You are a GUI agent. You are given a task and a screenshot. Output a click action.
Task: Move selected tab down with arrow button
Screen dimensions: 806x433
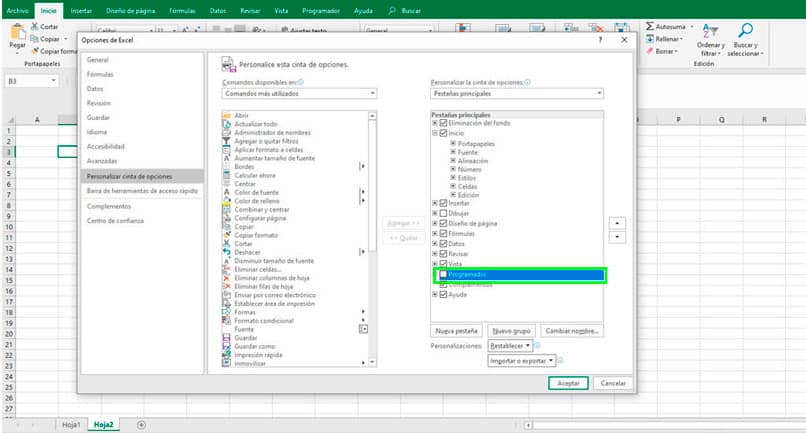pos(617,237)
